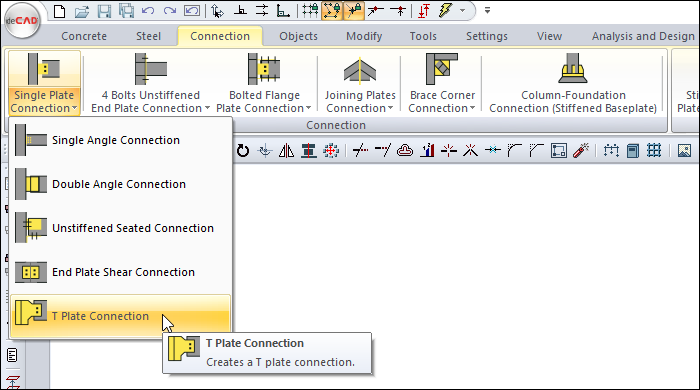Image resolution: width=700 pixels, height=390 pixels.
Task: Expand 4 Bolts Unstiffened End Plate dropdown arrow
Action: coord(207,108)
